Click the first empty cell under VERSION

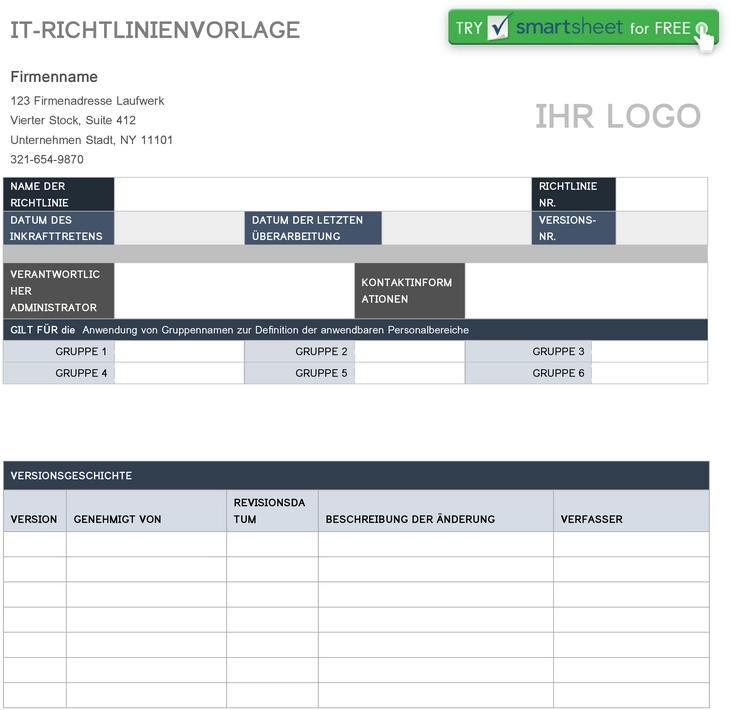pos(35,544)
